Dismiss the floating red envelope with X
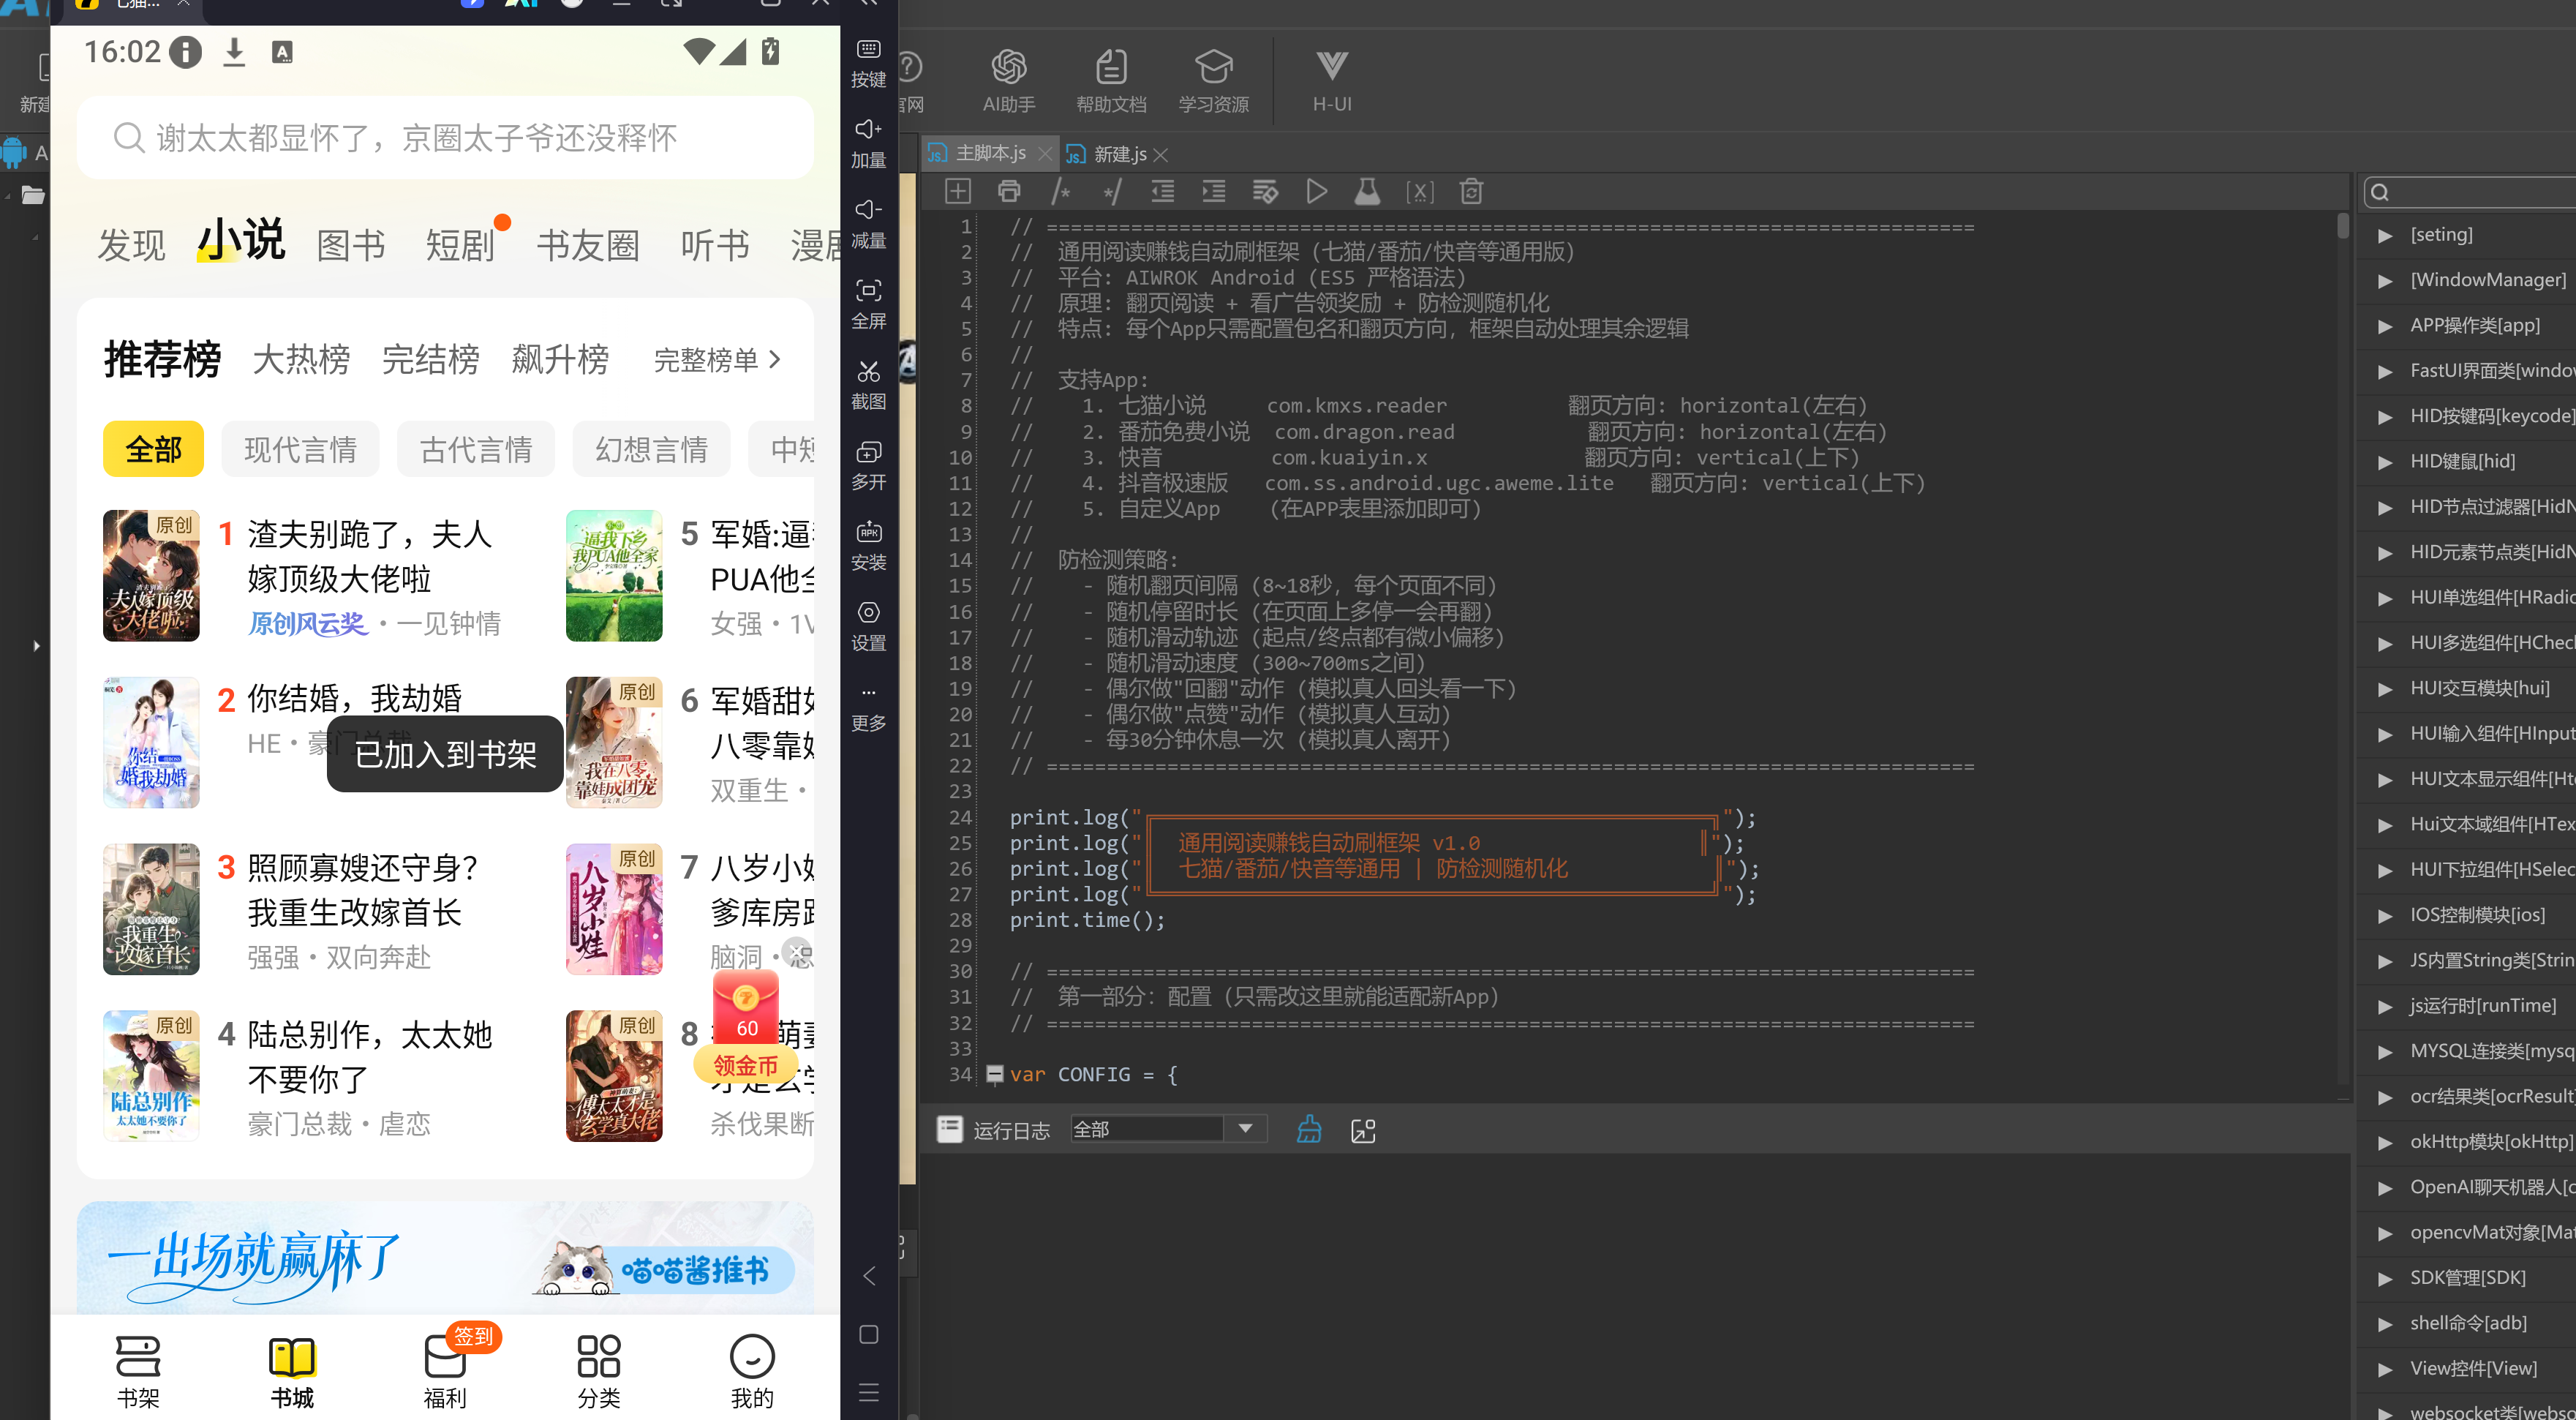2576x1420 pixels. click(797, 951)
